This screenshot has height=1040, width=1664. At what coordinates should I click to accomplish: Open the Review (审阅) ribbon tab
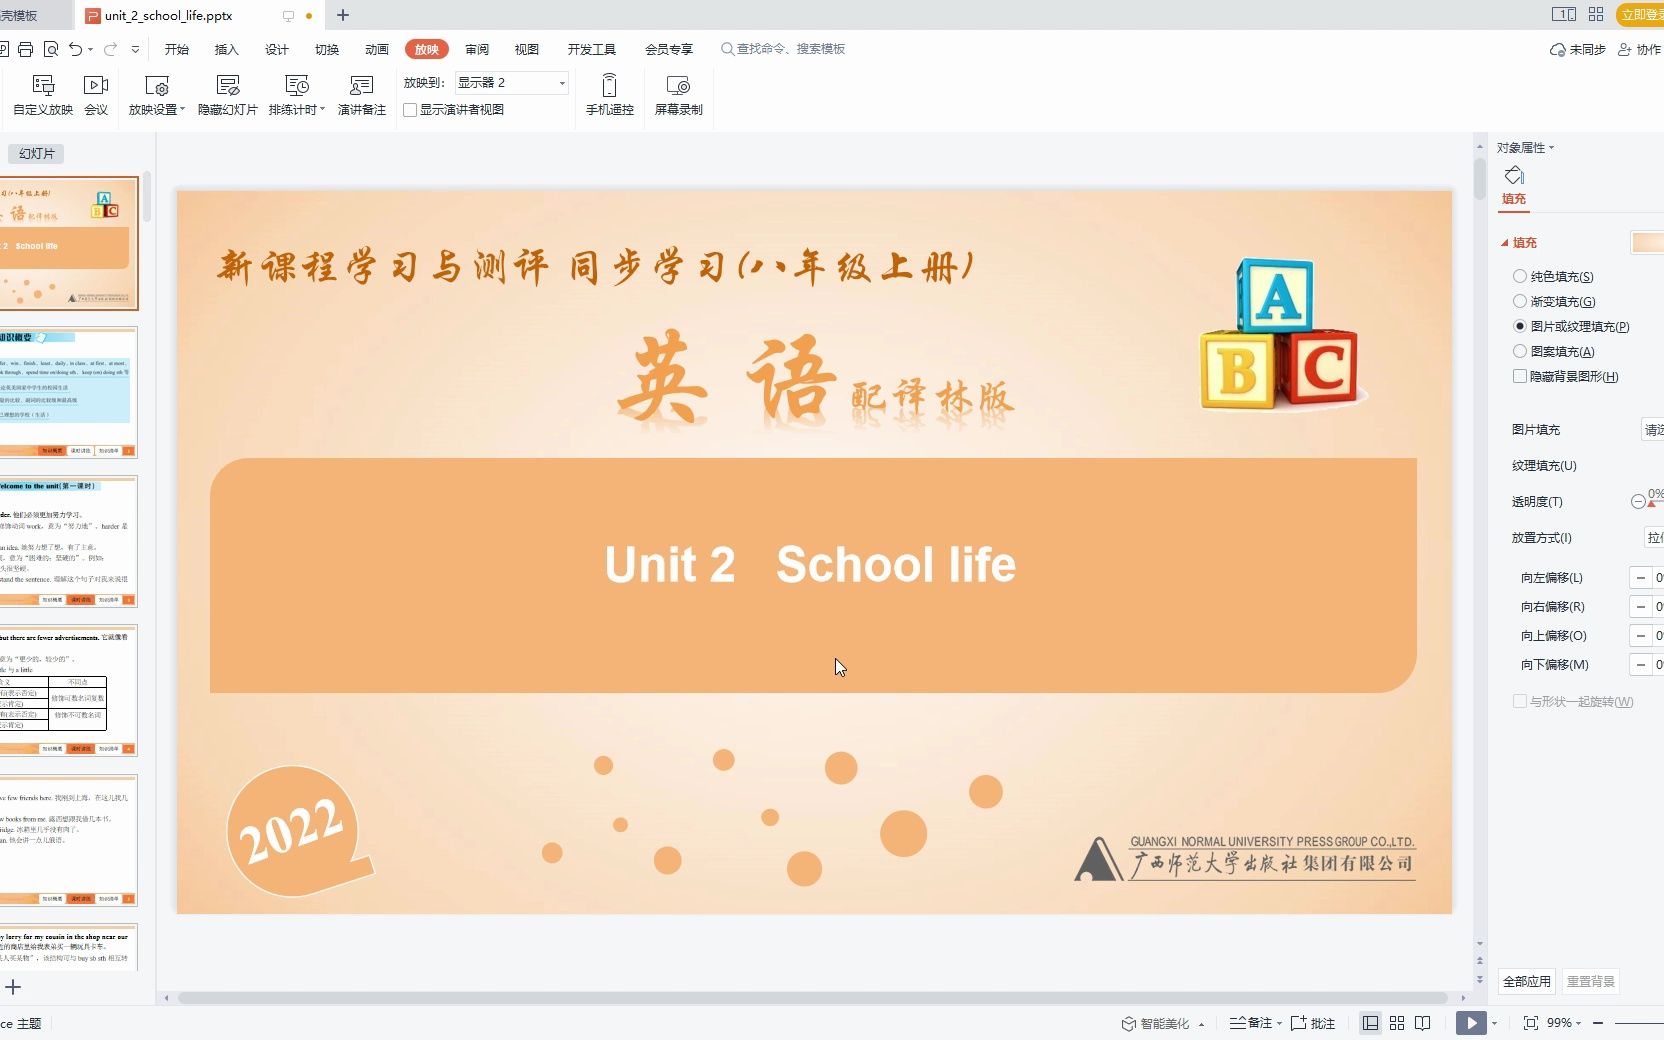477,49
